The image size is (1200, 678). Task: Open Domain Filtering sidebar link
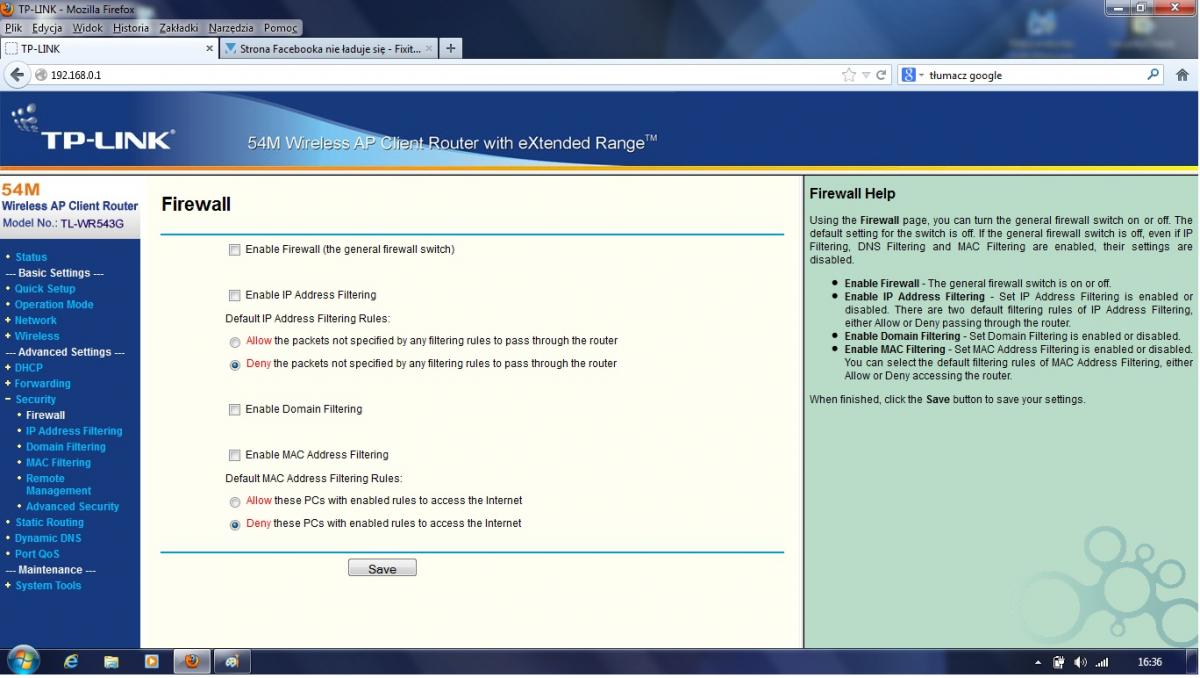coord(65,447)
